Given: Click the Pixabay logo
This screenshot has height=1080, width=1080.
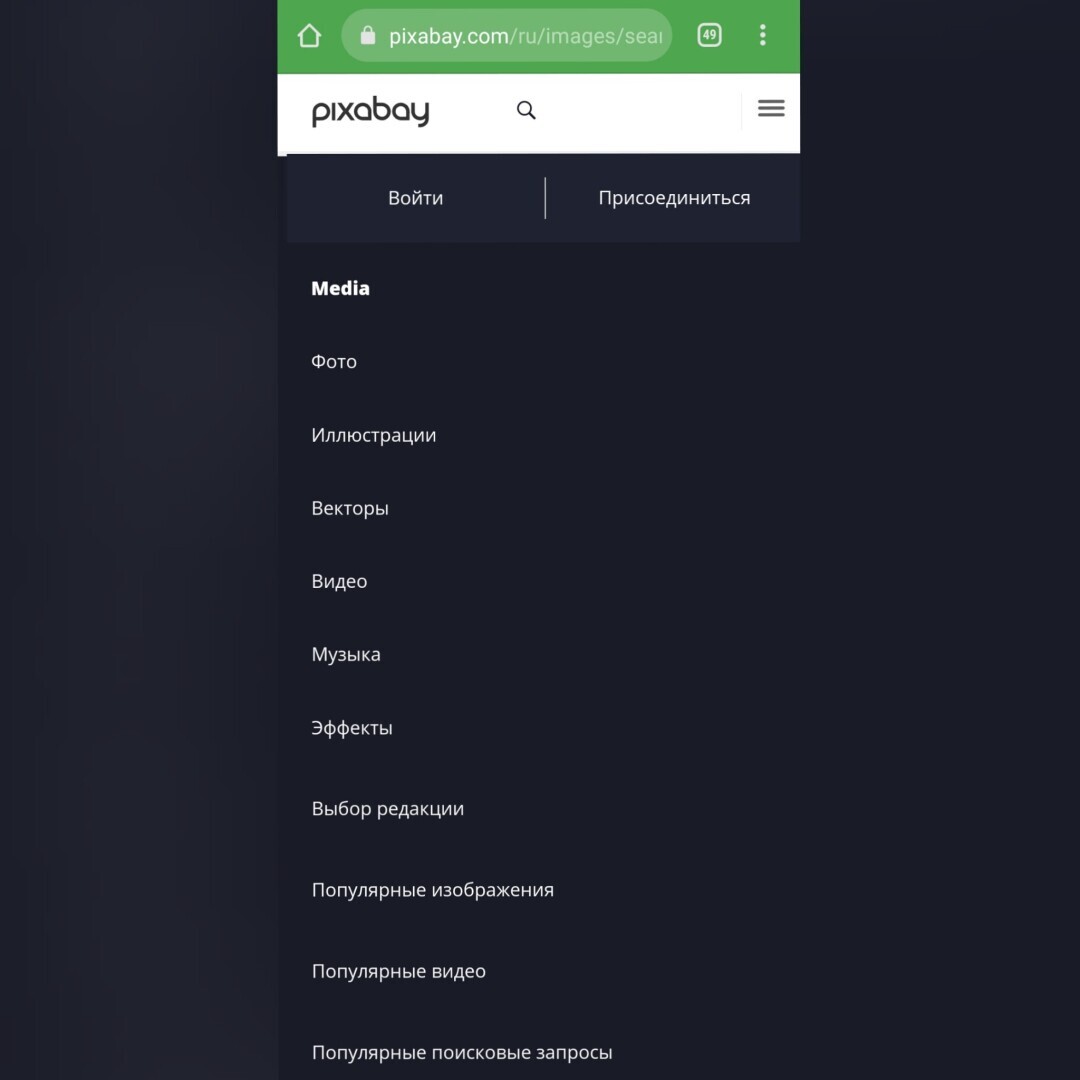Looking at the screenshot, I should 371,111.
